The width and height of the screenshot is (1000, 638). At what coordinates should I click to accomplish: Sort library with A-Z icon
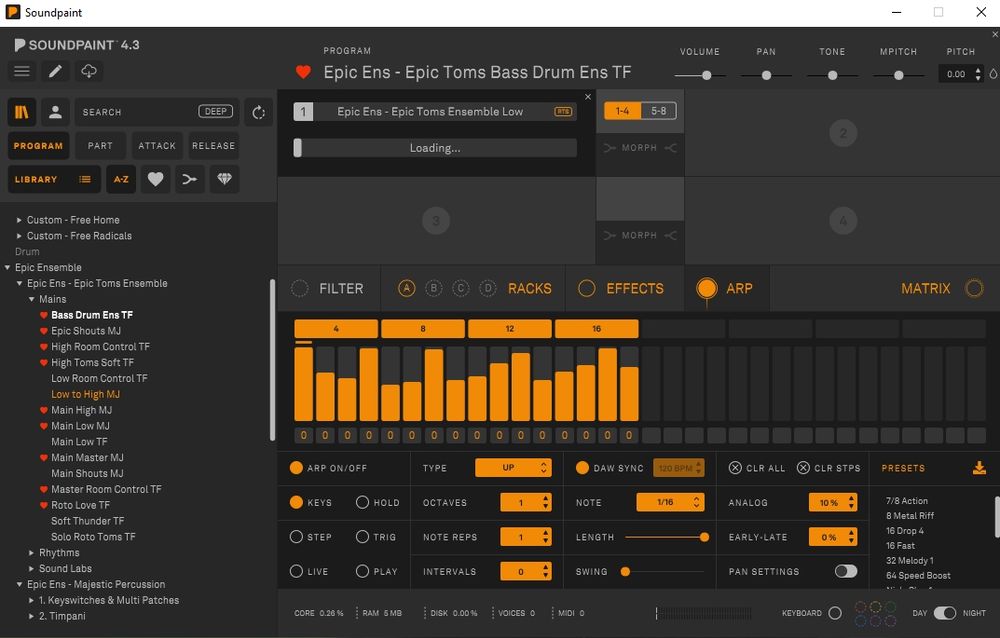(121, 179)
